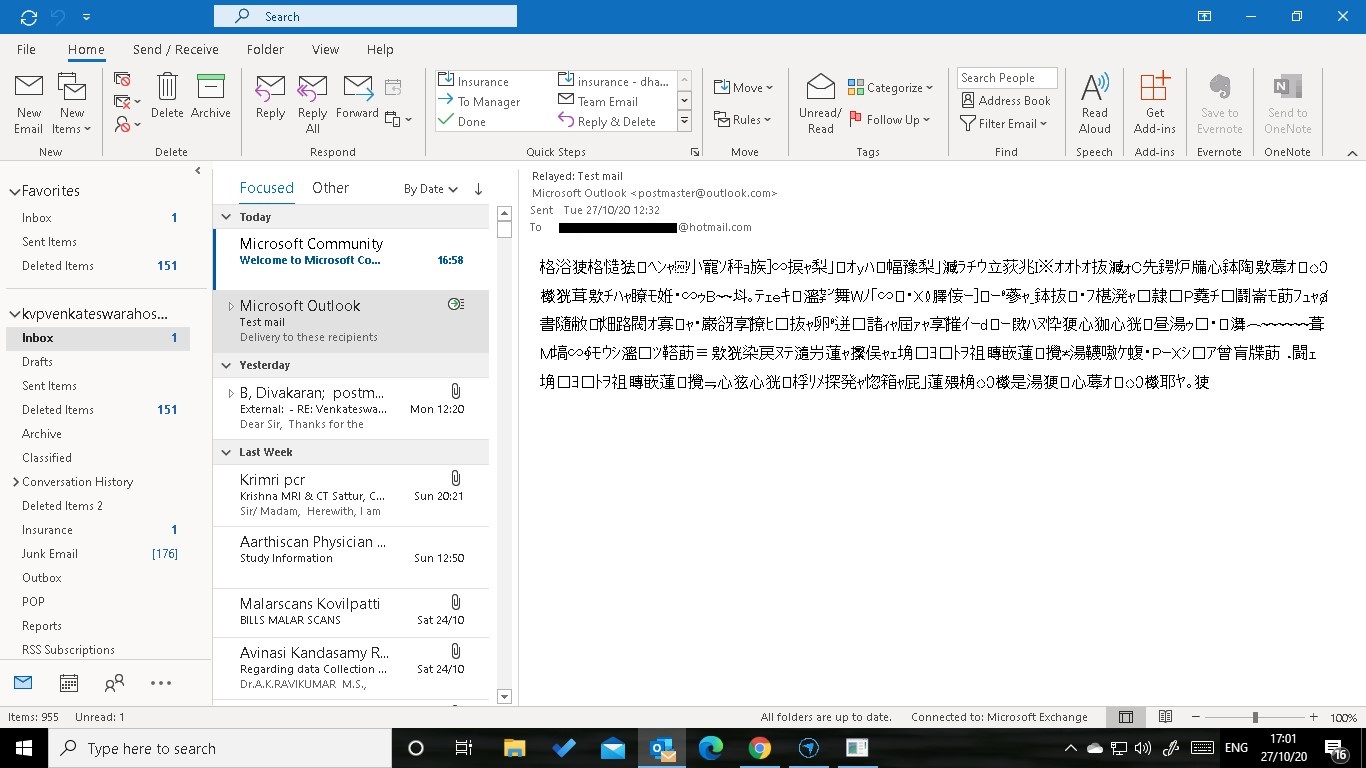Open the New Items button
Viewport: 1366px width, 768px height.
[x=72, y=103]
